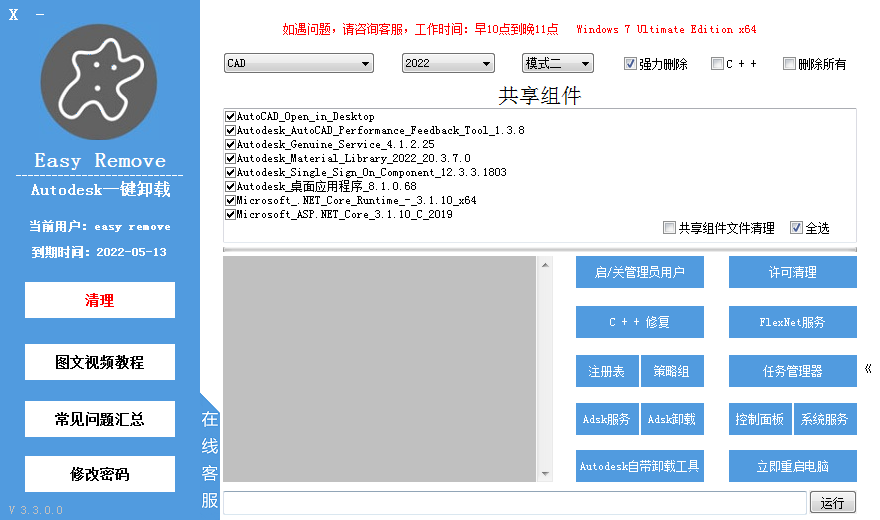
Task: Open 常见问题汇总 FAQ
Action: [100, 419]
